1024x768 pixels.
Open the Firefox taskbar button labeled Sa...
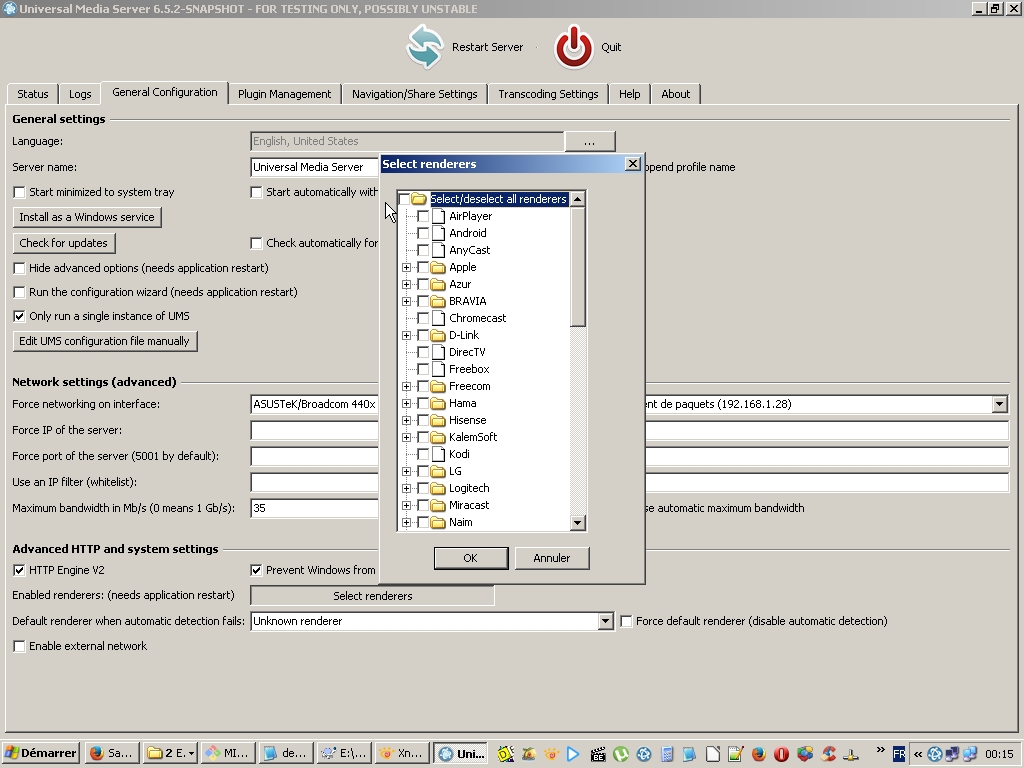[x=113, y=753]
